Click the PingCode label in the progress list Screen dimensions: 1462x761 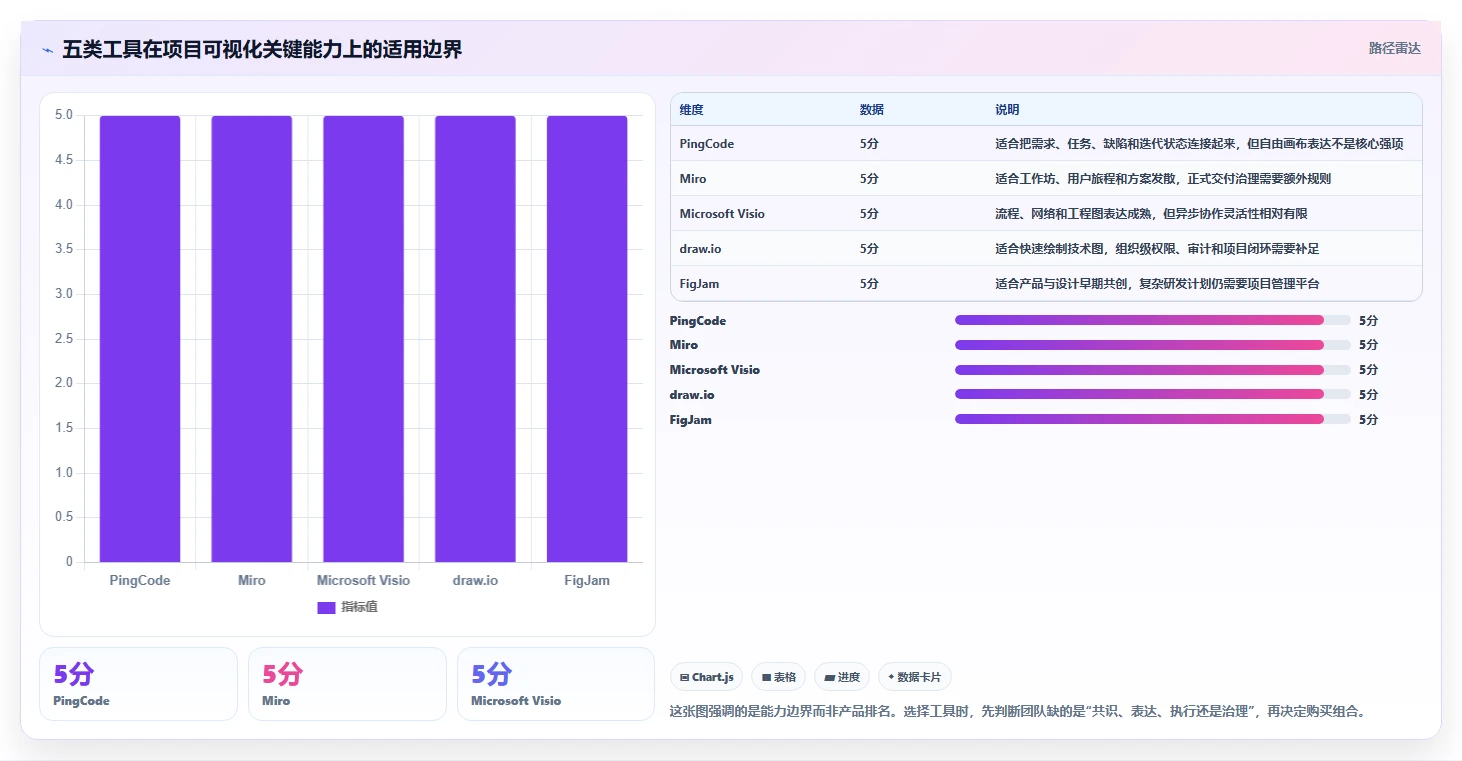point(698,321)
